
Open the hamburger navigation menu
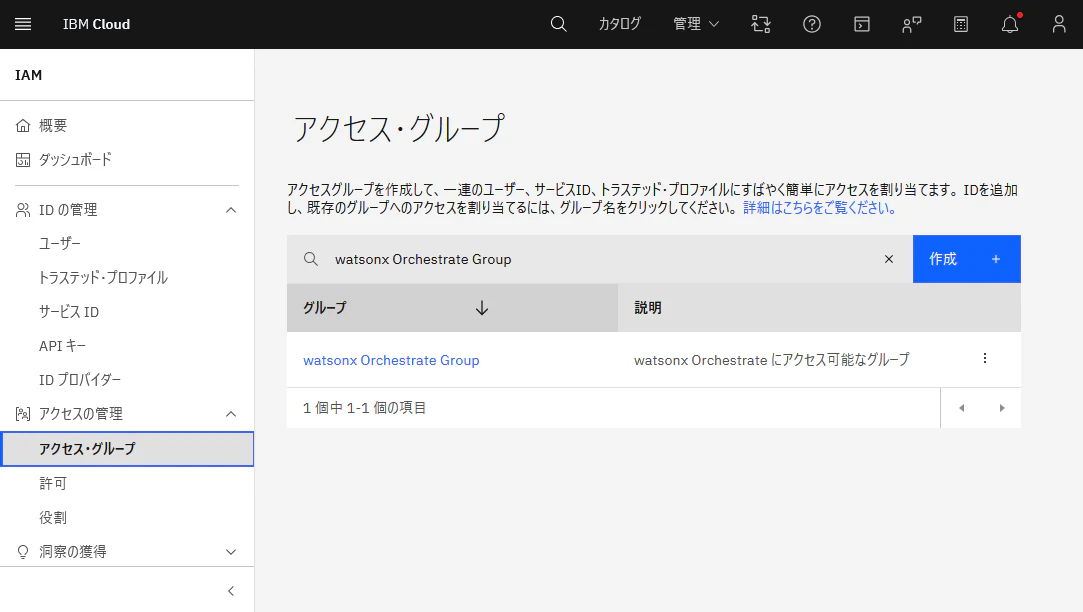(x=23, y=24)
